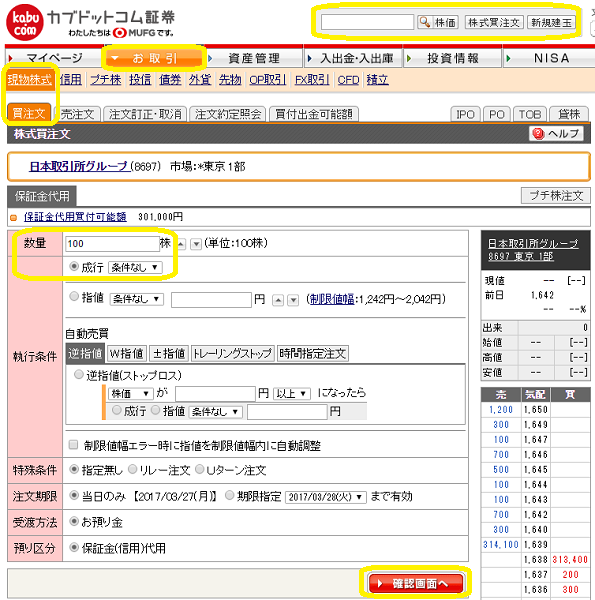Open the 資産管理 menu
The image size is (595, 600).
point(254,58)
